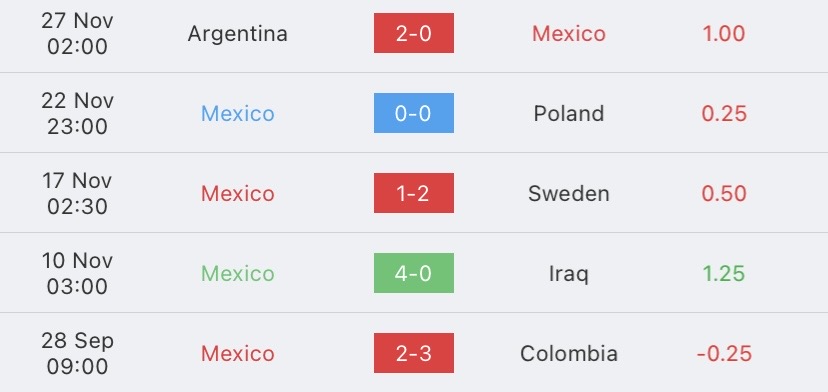Open the Iraq team link
828x392 pixels.
coord(569,274)
